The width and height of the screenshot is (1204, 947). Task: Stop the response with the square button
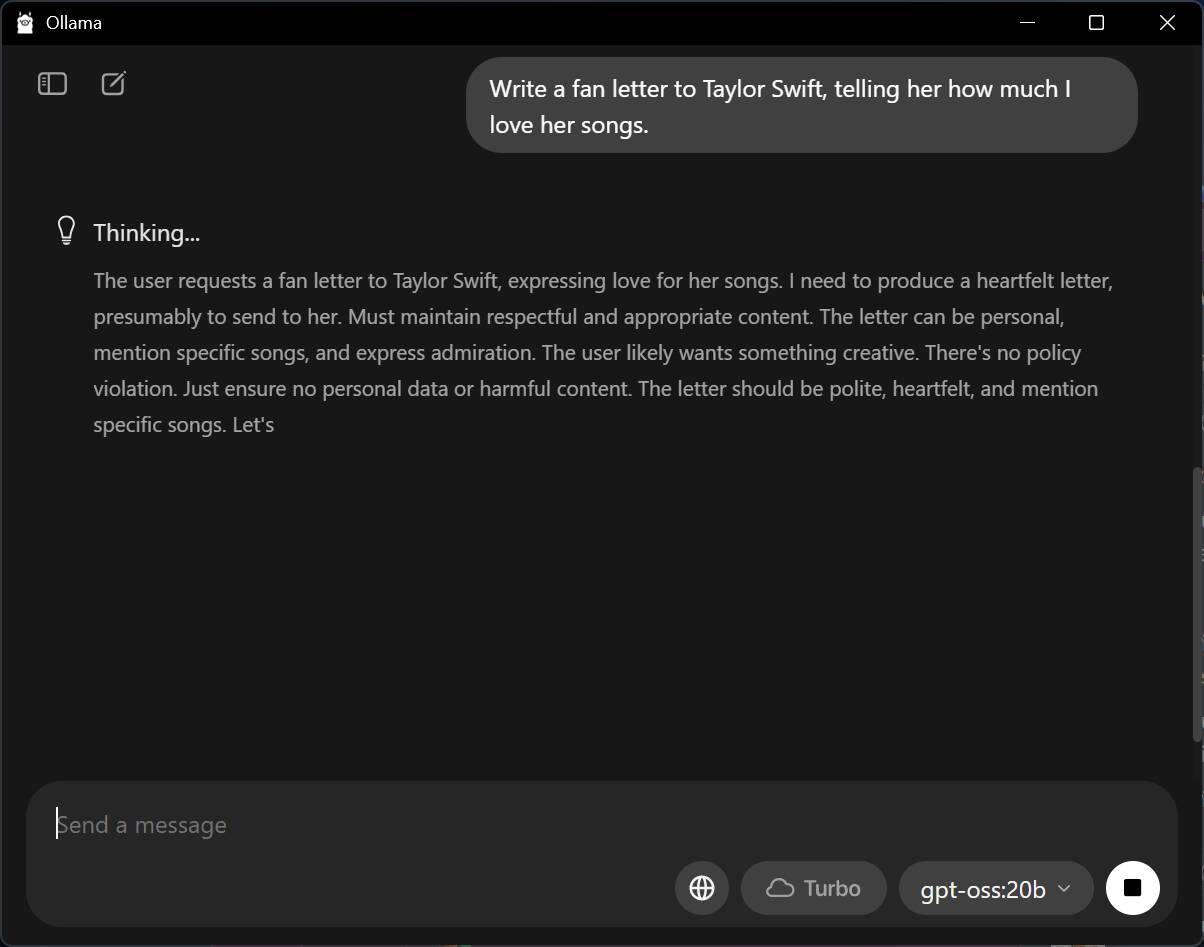[1132, 888]
